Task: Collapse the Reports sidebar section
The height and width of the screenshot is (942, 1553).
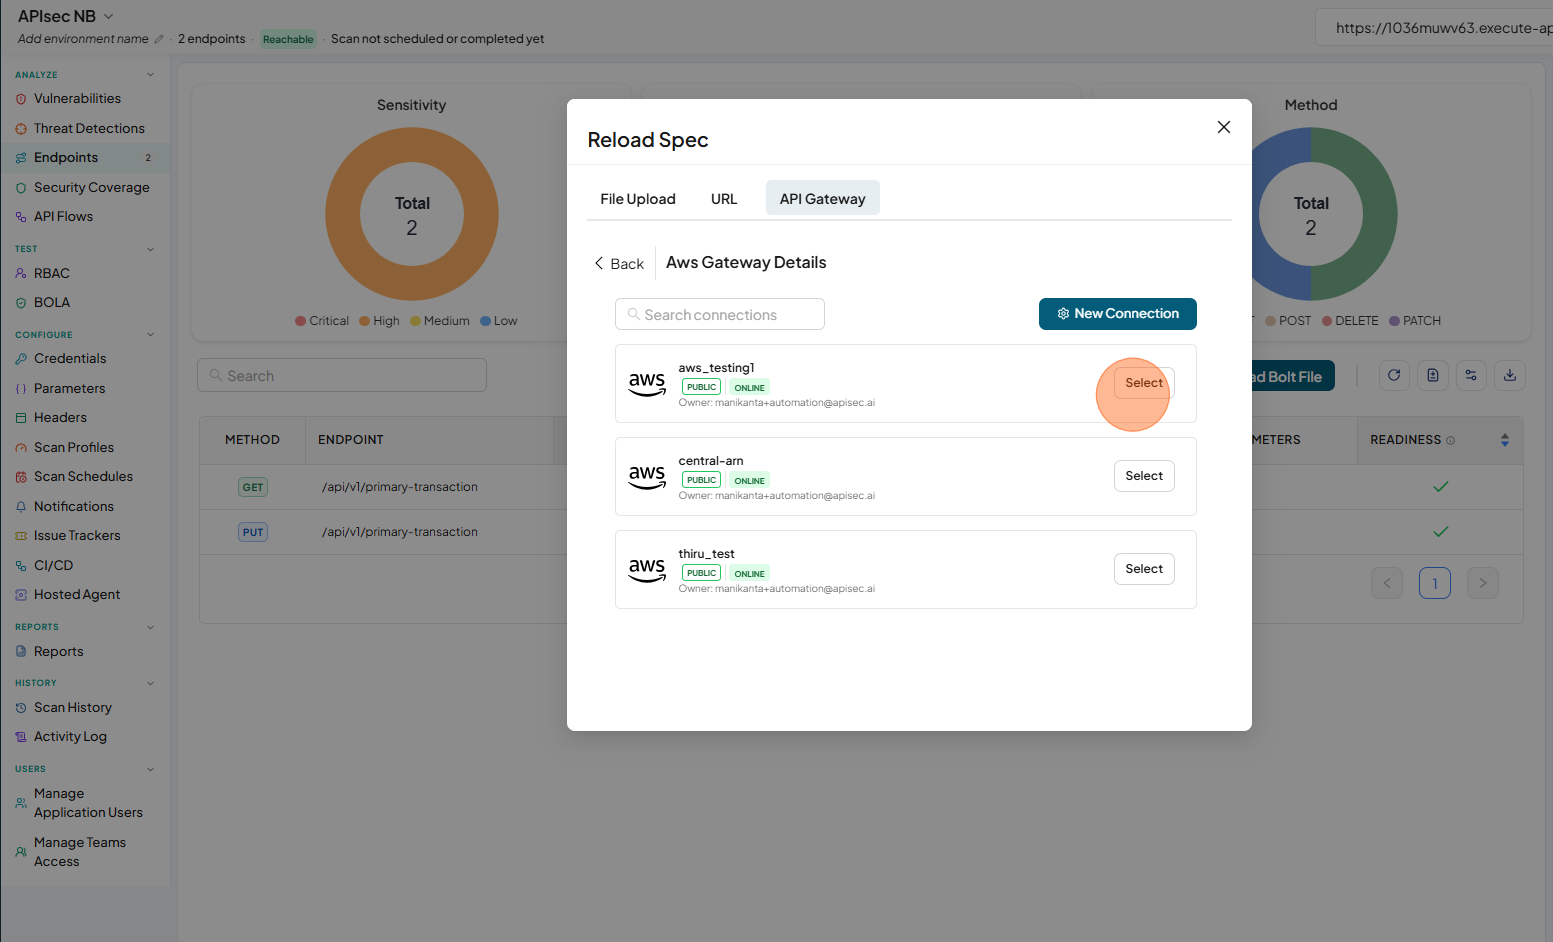Action: (x=151, y=627)
